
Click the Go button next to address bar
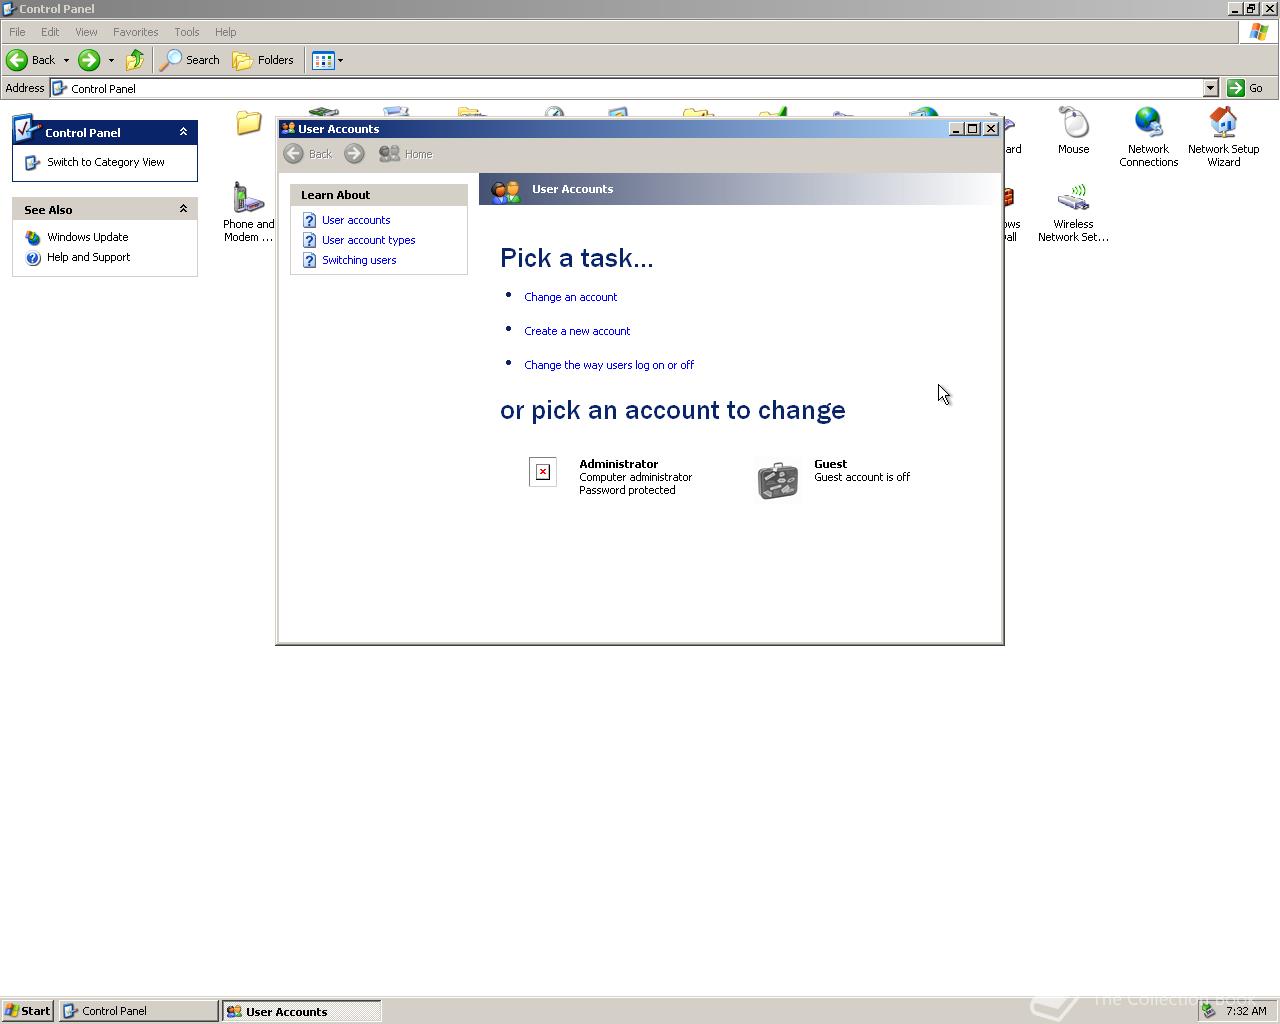(1245, 88)
